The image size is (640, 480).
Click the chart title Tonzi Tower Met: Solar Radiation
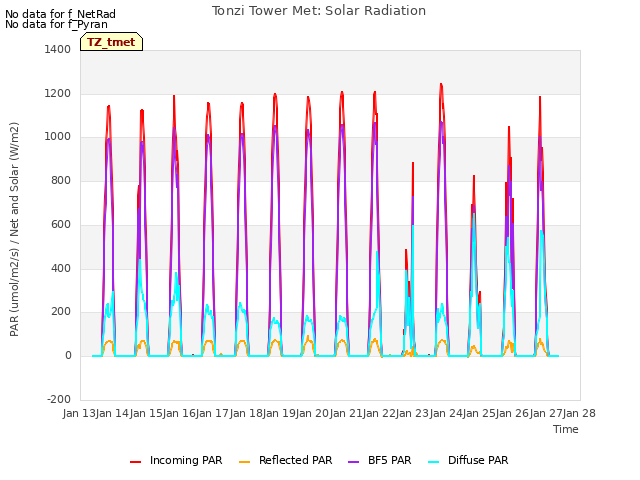(x=319, y=11)
